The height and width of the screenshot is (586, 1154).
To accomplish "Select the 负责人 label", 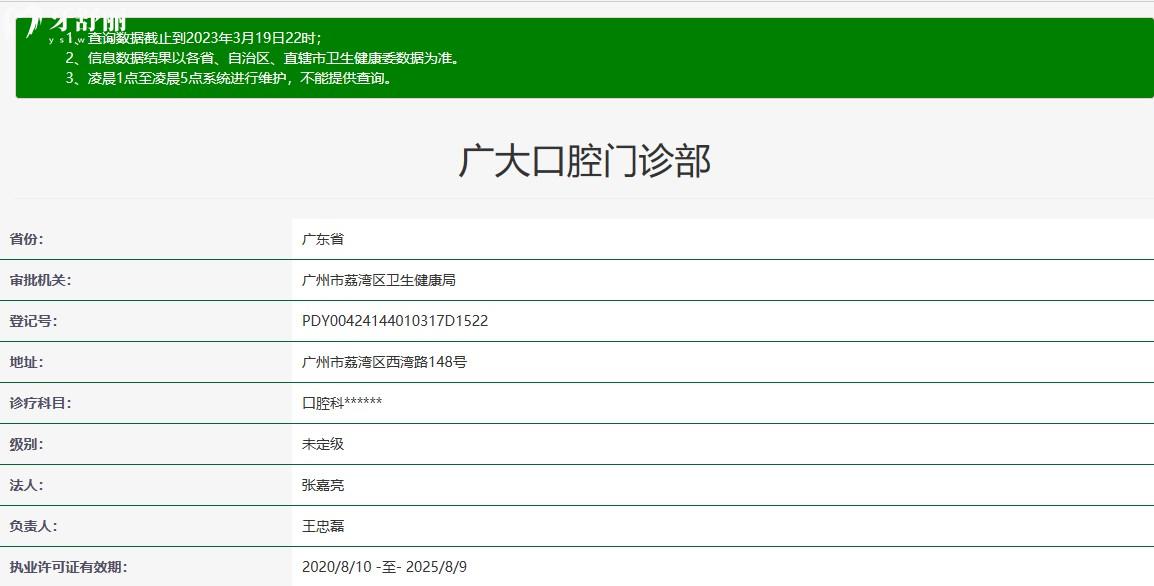I will (33, 526).
